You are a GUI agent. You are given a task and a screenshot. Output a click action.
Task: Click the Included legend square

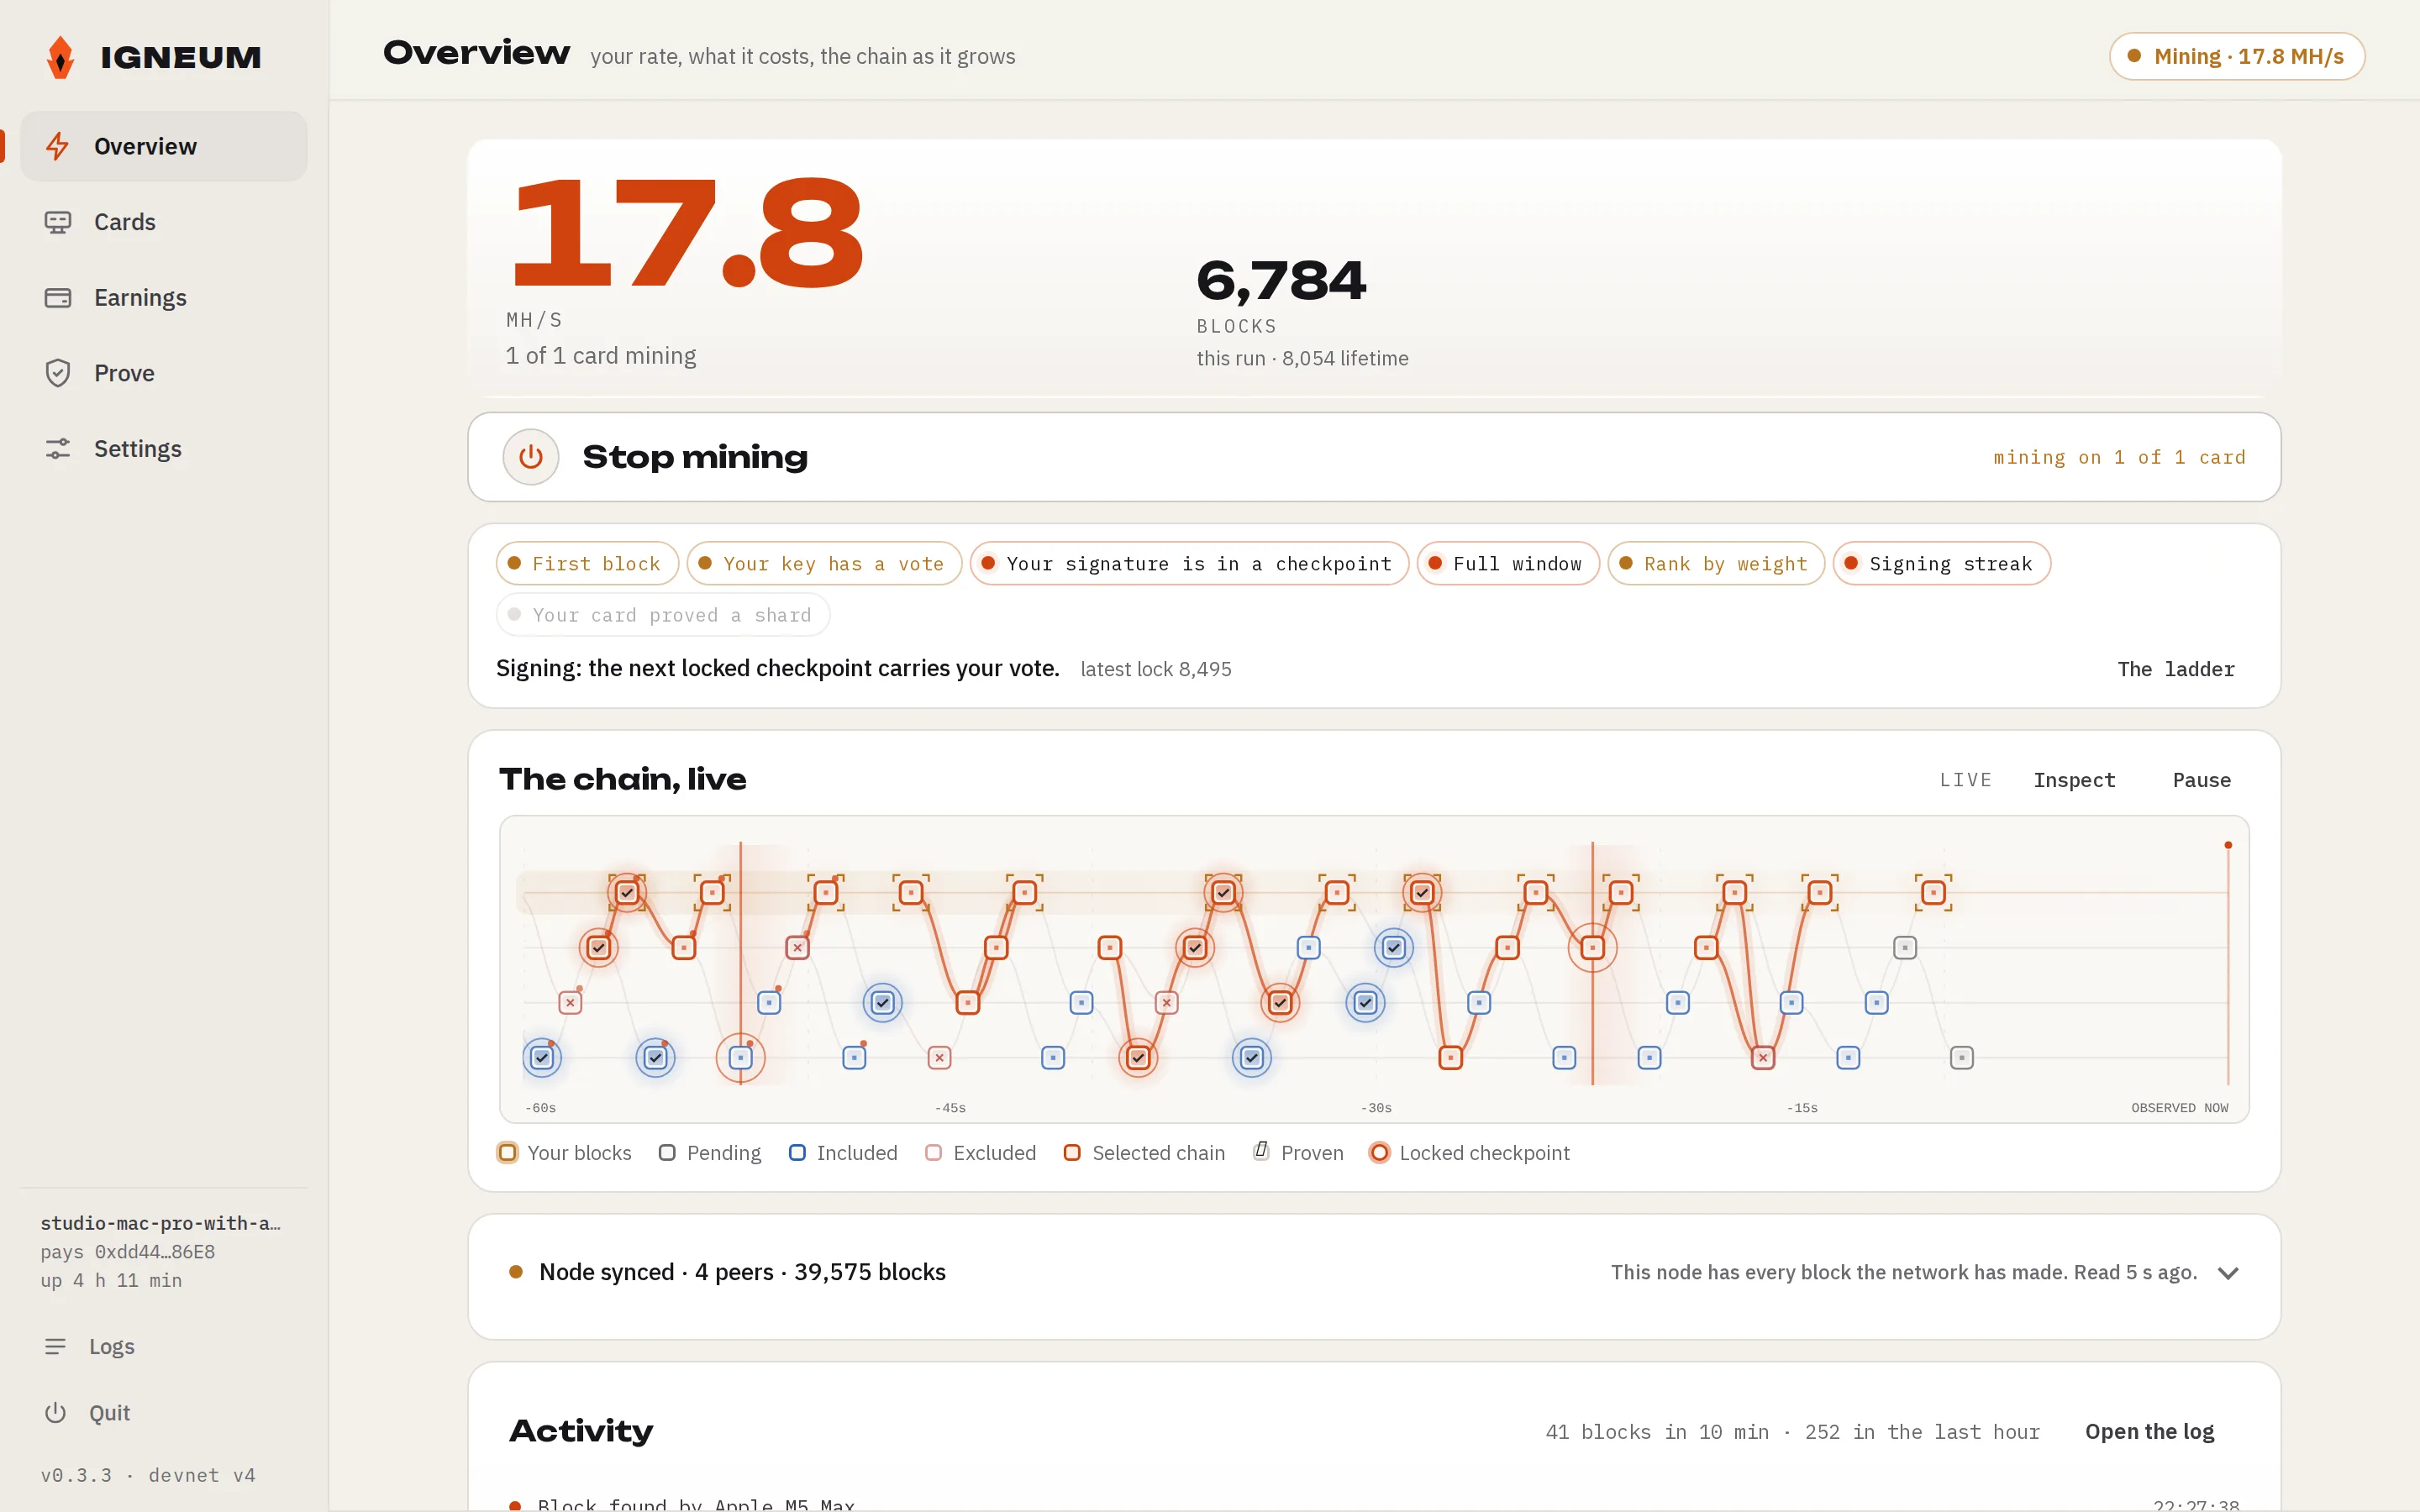[x=797, y=1153]
